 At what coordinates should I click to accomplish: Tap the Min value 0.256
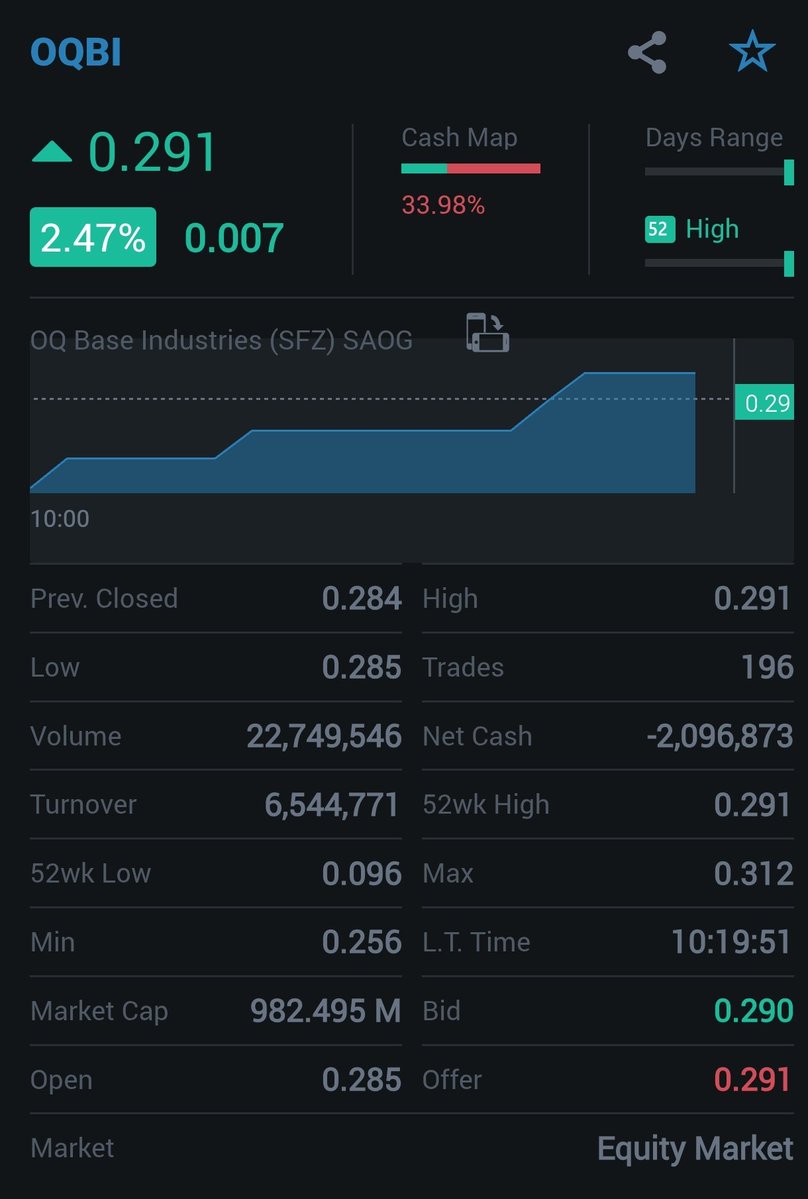click(362, 942)
